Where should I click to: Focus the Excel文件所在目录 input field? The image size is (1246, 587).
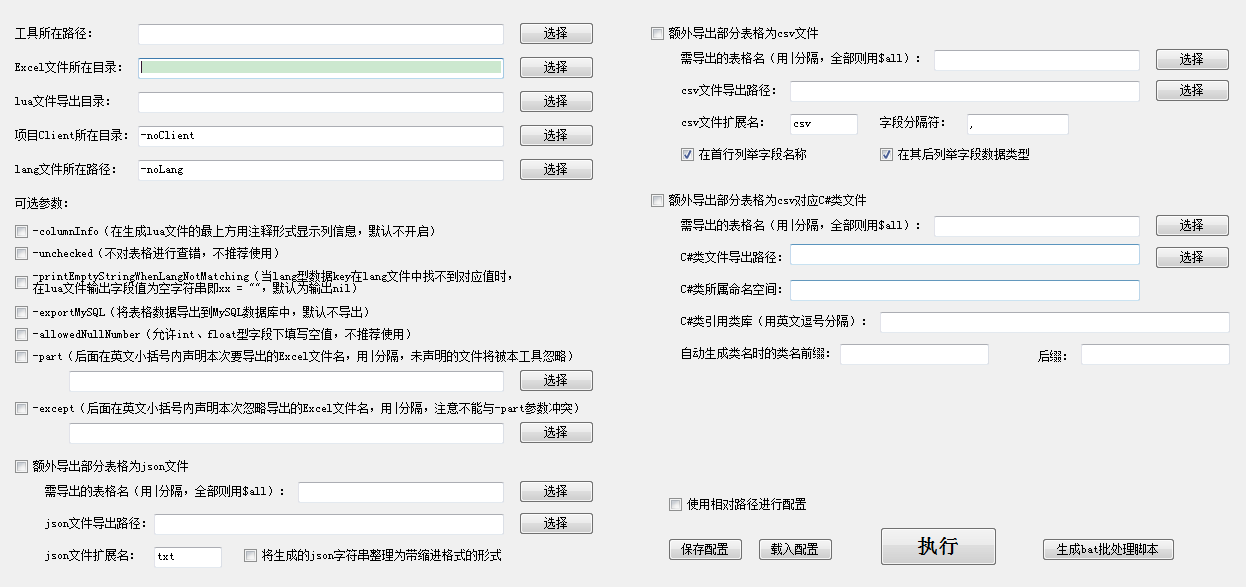(321, 68)
